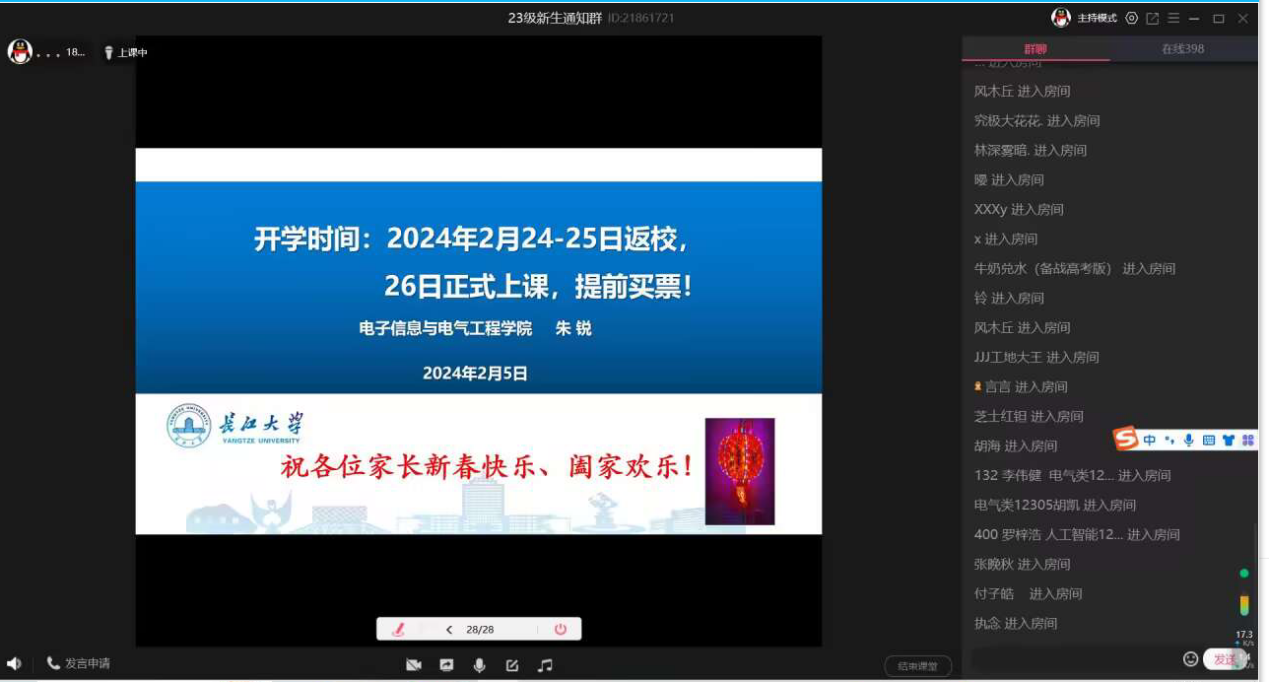Click the music note icon

point(545,665)
